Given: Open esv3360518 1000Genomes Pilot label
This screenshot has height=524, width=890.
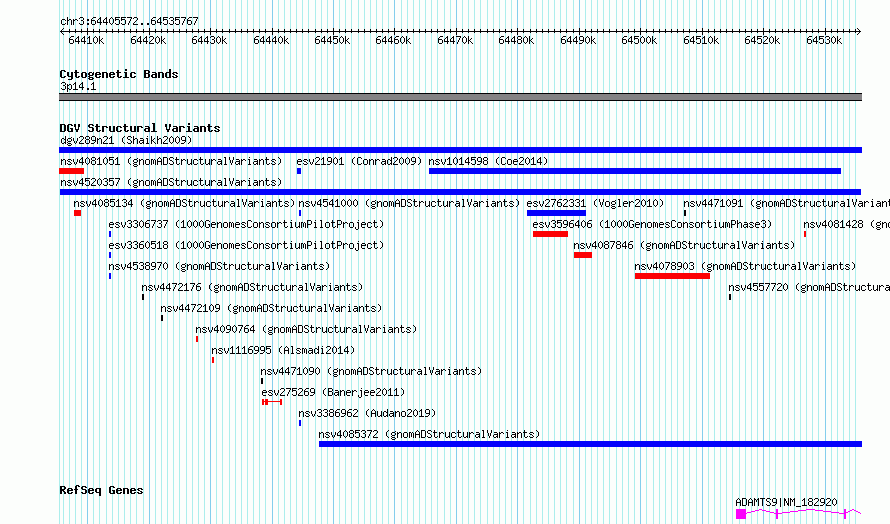Looking at the screenshot, I should click(x=246, y=245).
